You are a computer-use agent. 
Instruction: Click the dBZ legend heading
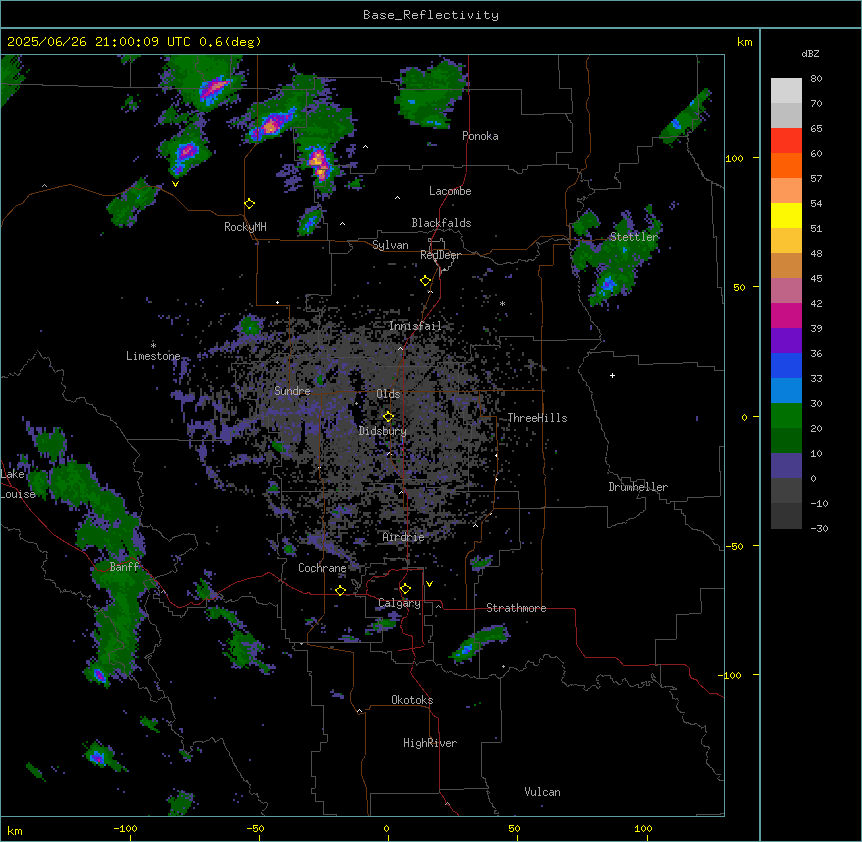pyautogui.click(x=810, y=54)
